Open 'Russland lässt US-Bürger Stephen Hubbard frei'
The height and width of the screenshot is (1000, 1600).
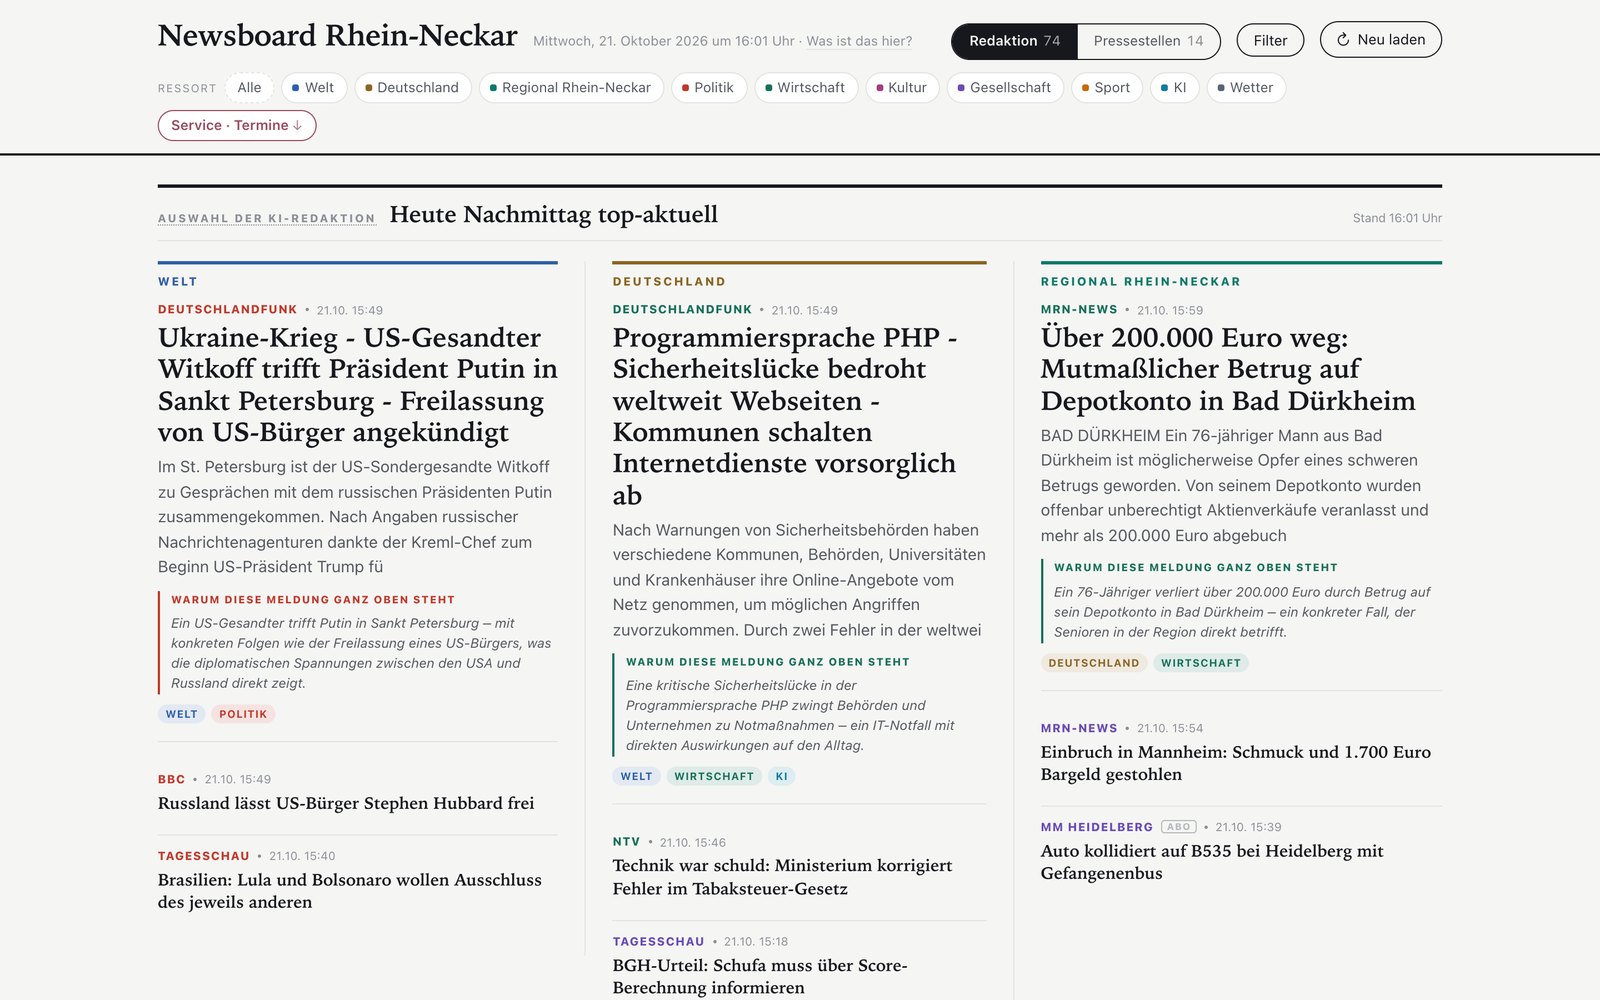(x=346, y=803)
